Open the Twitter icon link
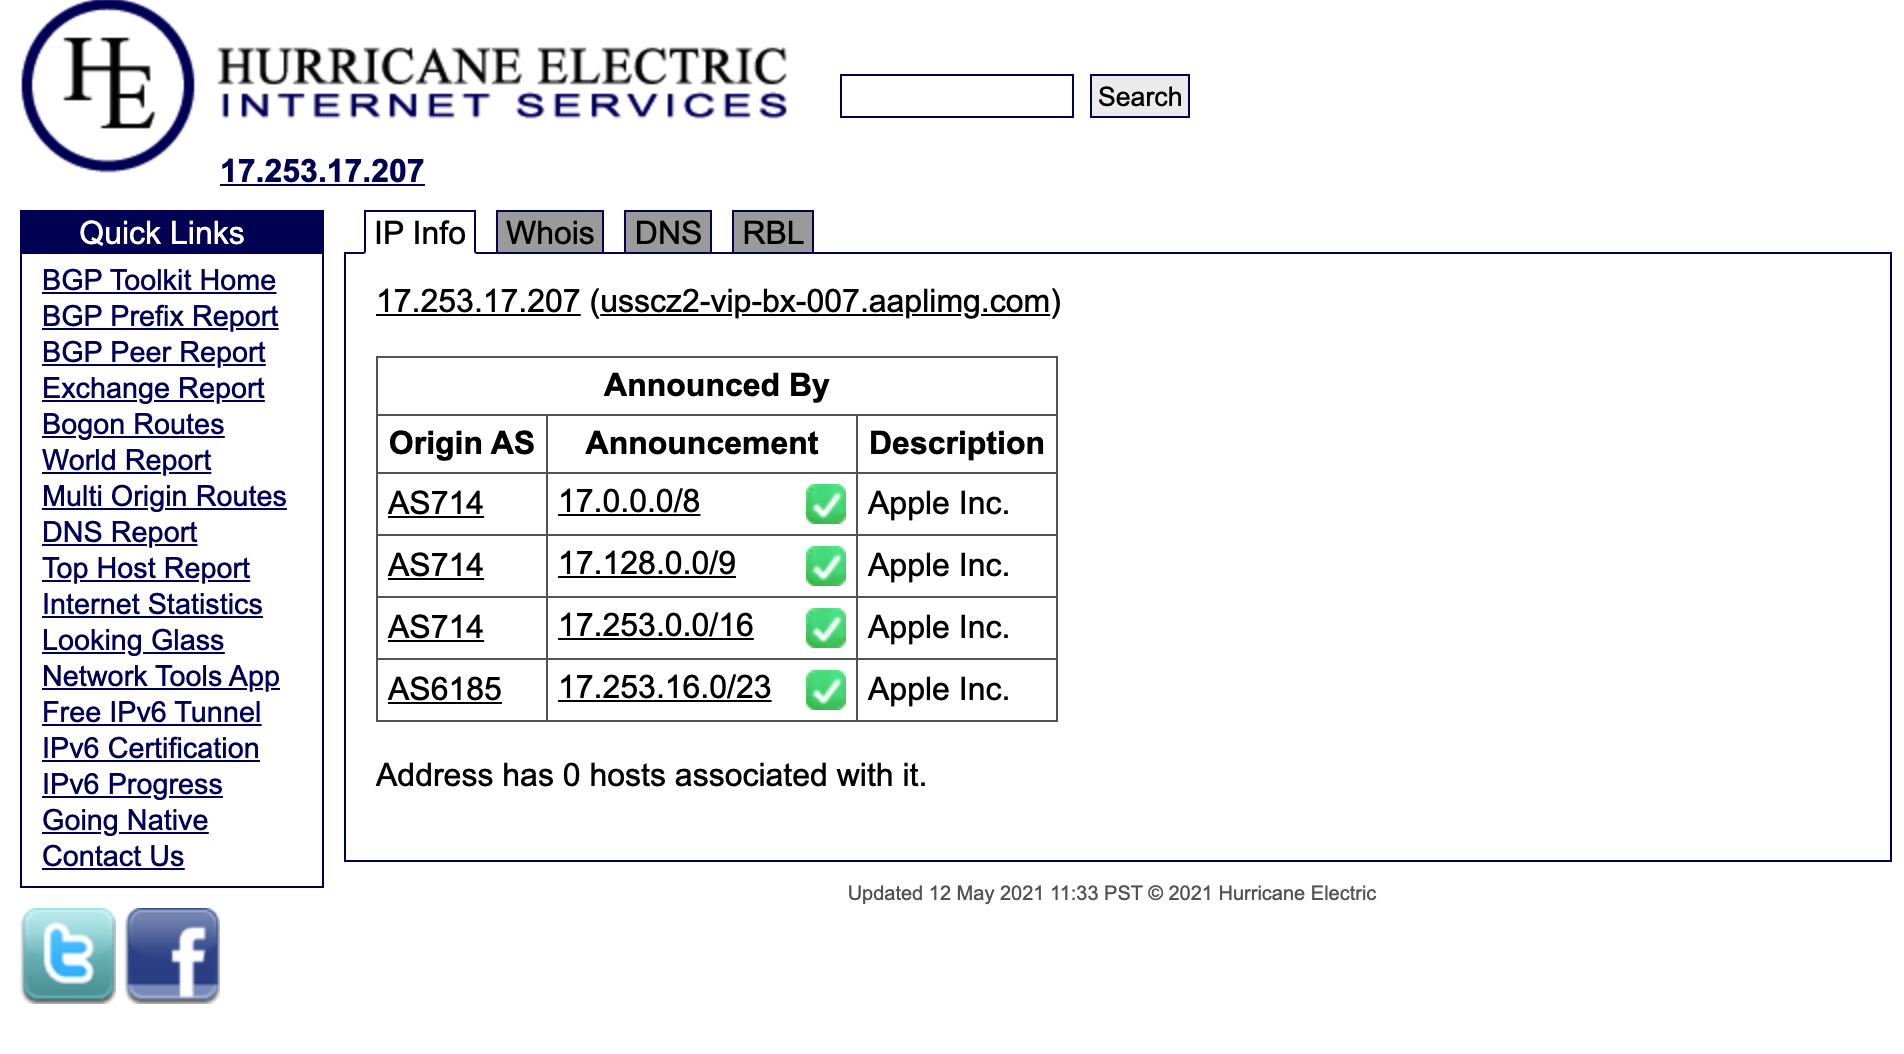 [x=69, y=955]
